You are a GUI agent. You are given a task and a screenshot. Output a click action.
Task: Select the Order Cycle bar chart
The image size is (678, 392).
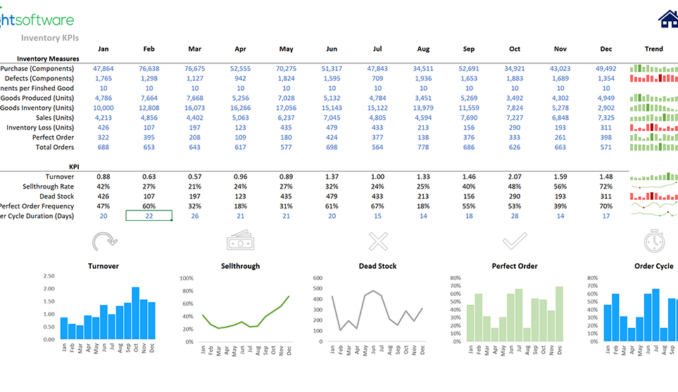632,316
